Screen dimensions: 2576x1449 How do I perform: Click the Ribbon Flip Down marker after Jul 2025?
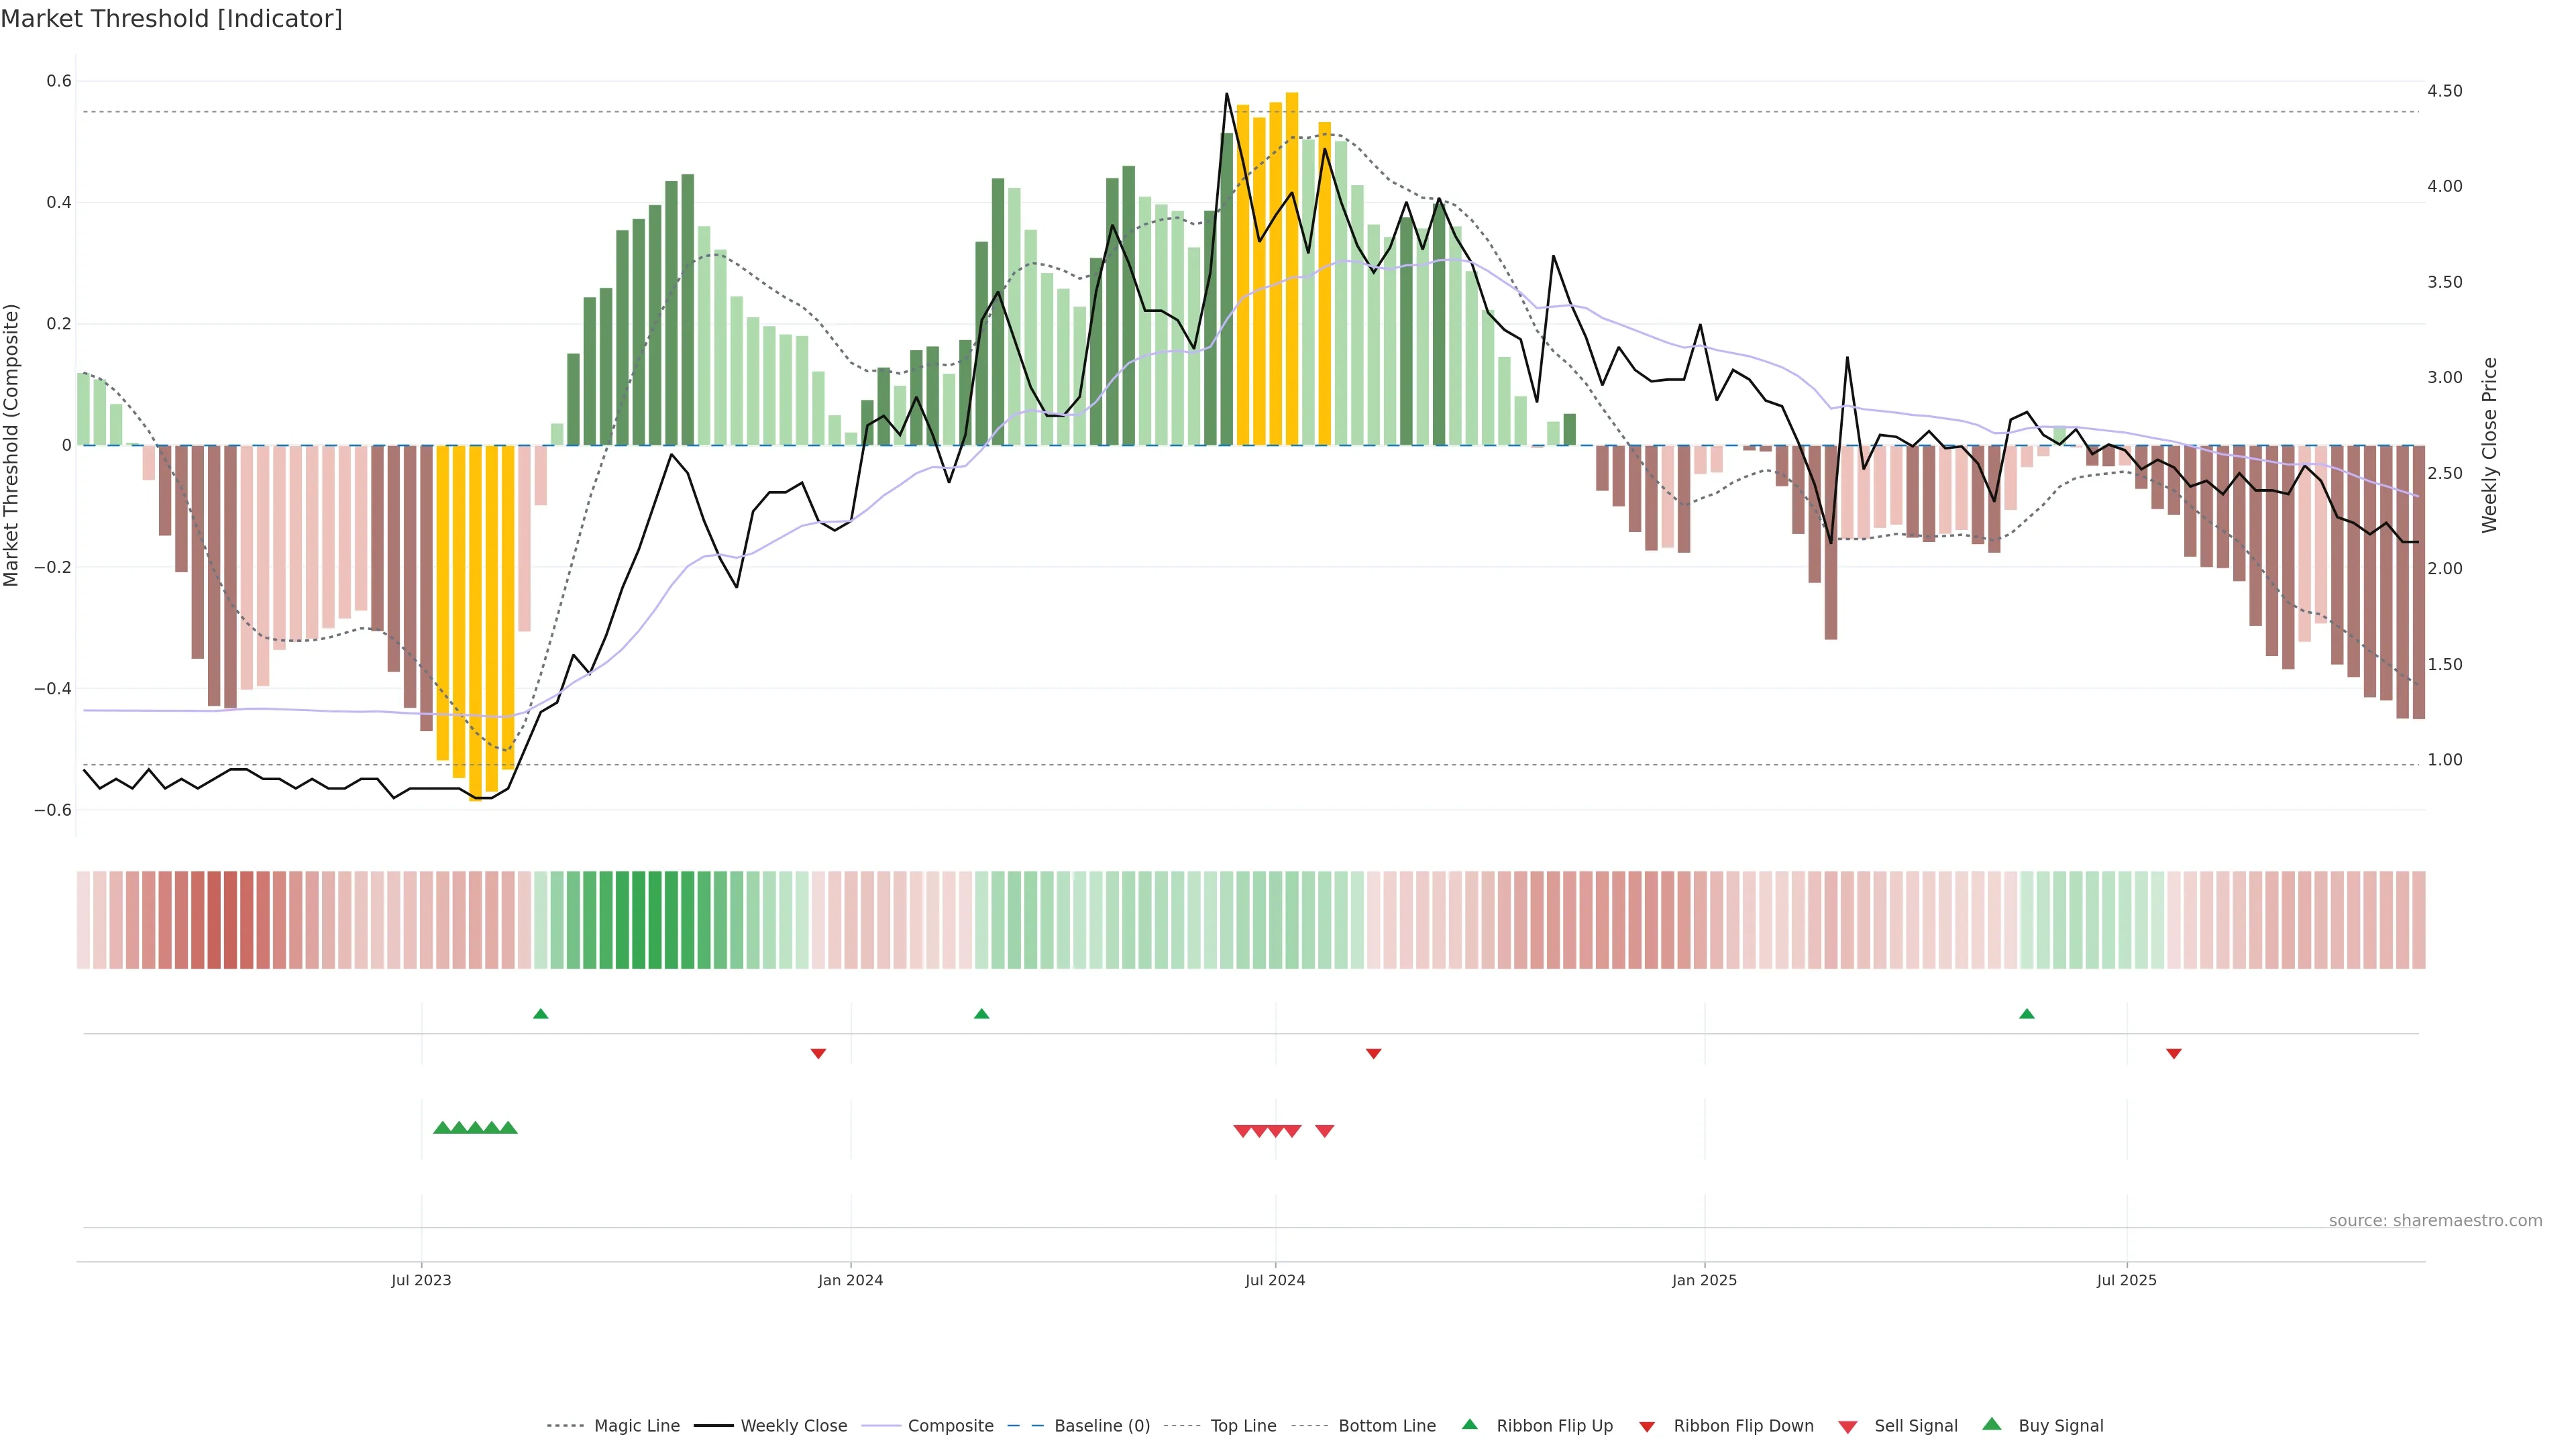point(2174,1054)
